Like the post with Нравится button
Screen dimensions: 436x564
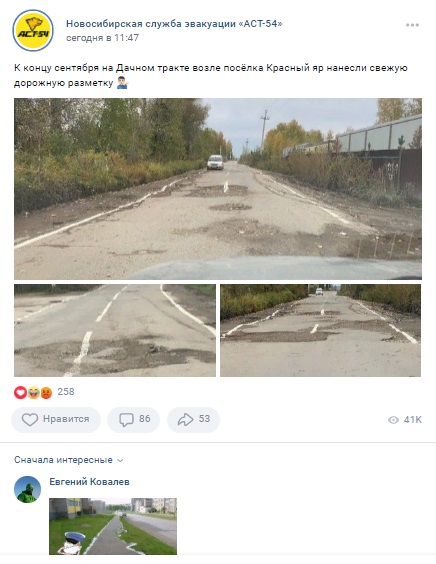[56, 419]
